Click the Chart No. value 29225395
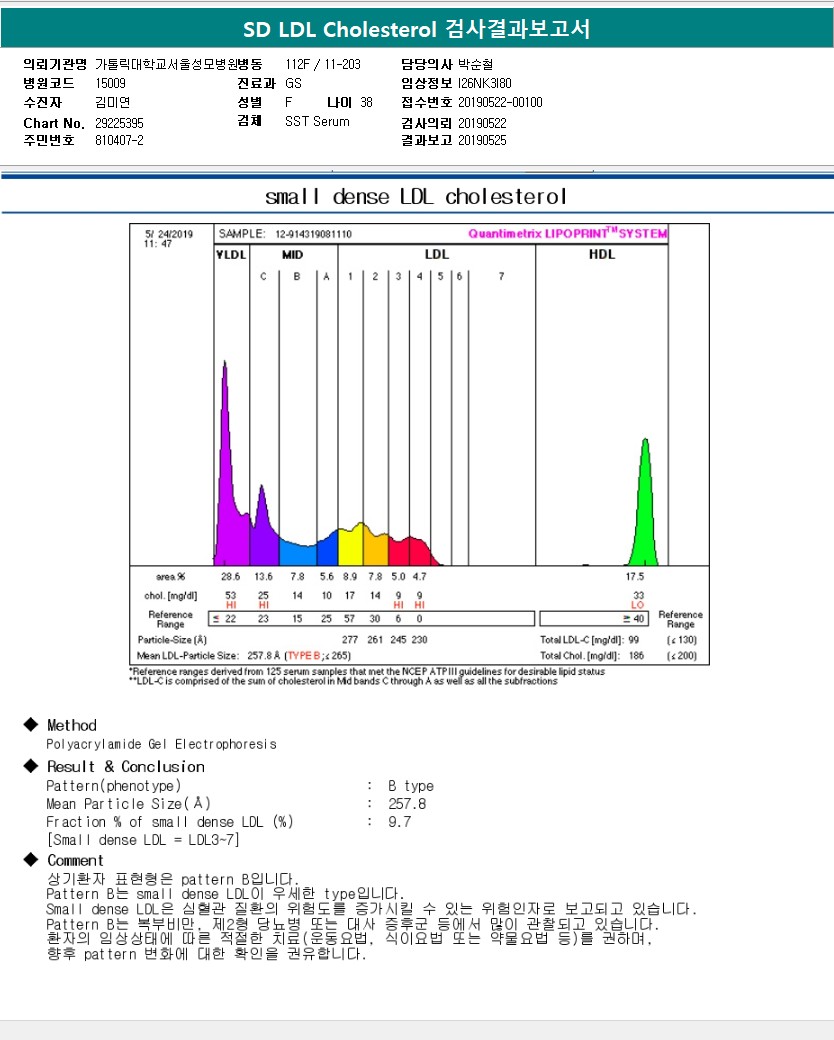 click(119, 122)
